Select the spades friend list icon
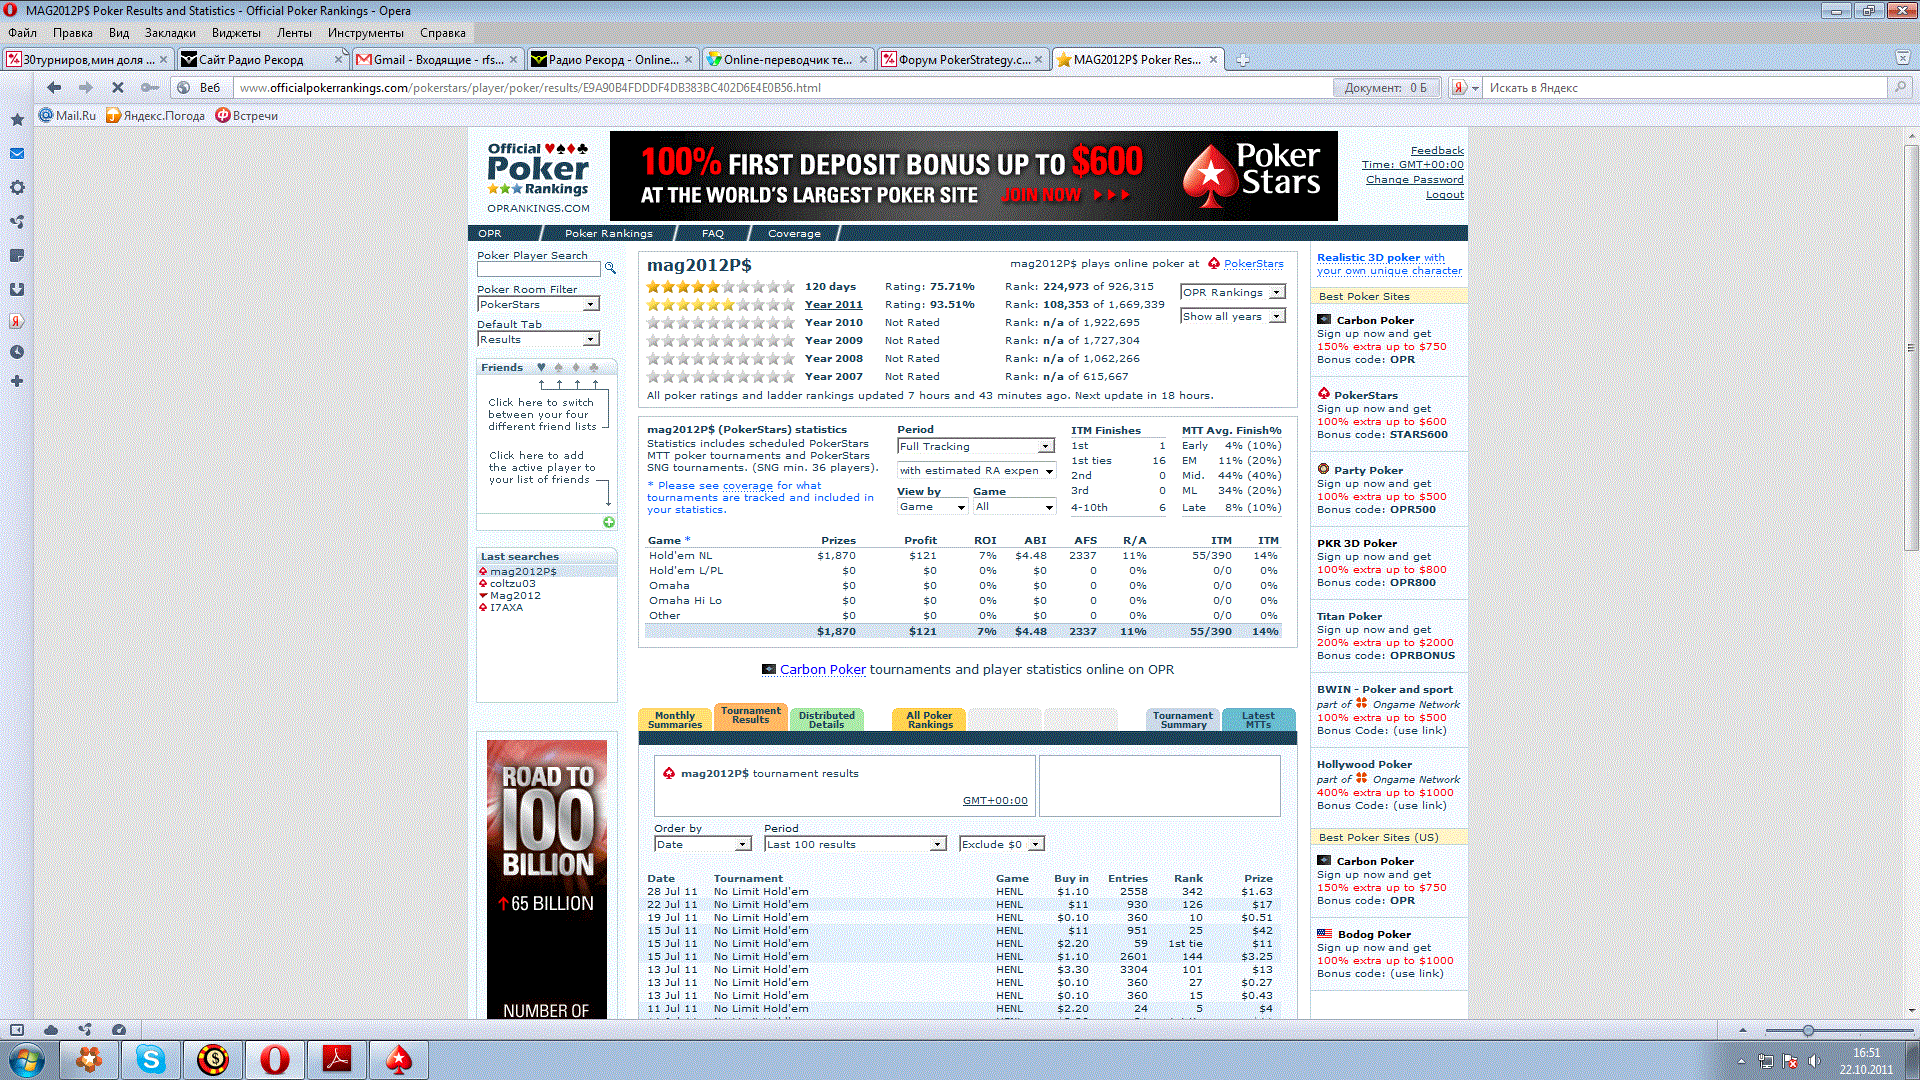 559,368
